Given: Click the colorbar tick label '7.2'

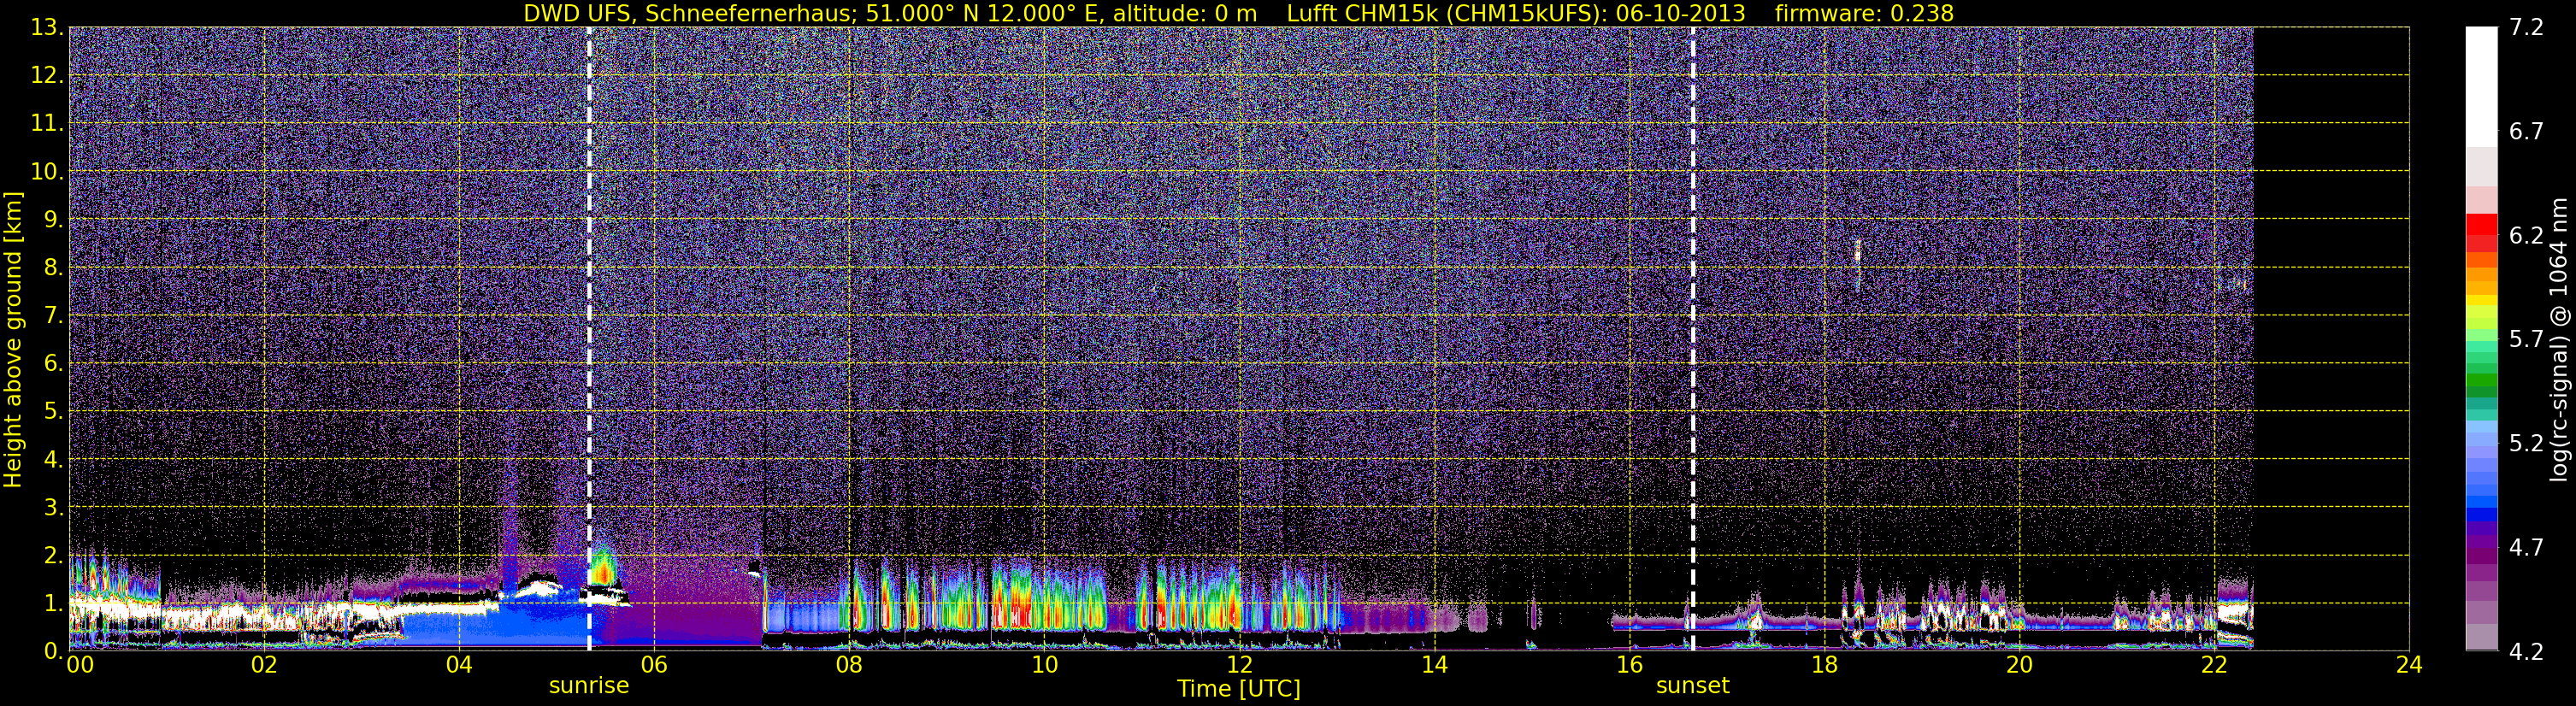Looking at the screenshot, I should (2526, 27).
